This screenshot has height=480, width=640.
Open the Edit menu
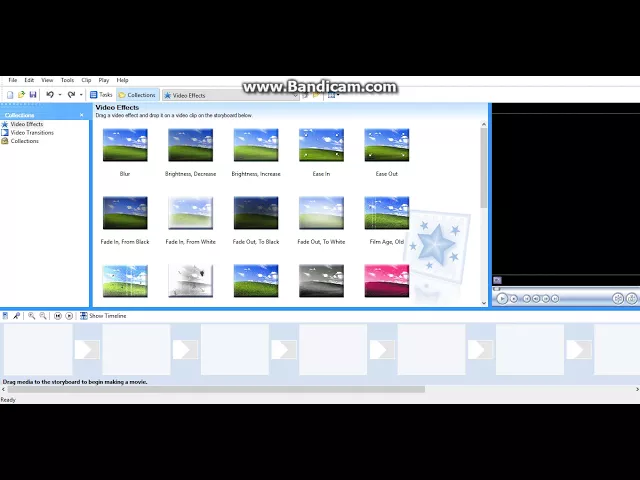pyautogui.click(x=29, y=80)
